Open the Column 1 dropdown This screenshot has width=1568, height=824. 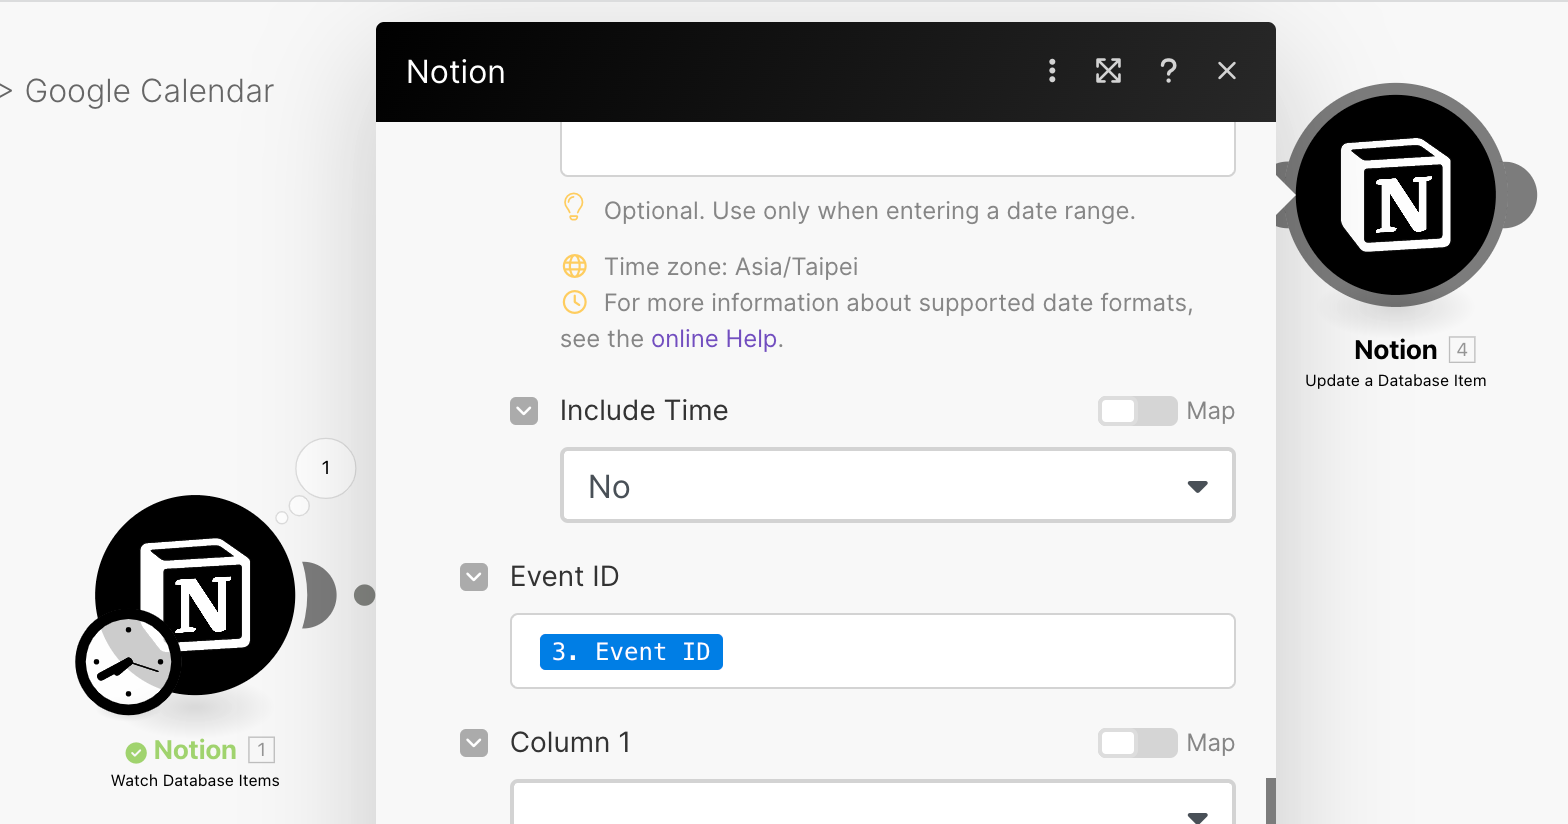pos(872,806)
